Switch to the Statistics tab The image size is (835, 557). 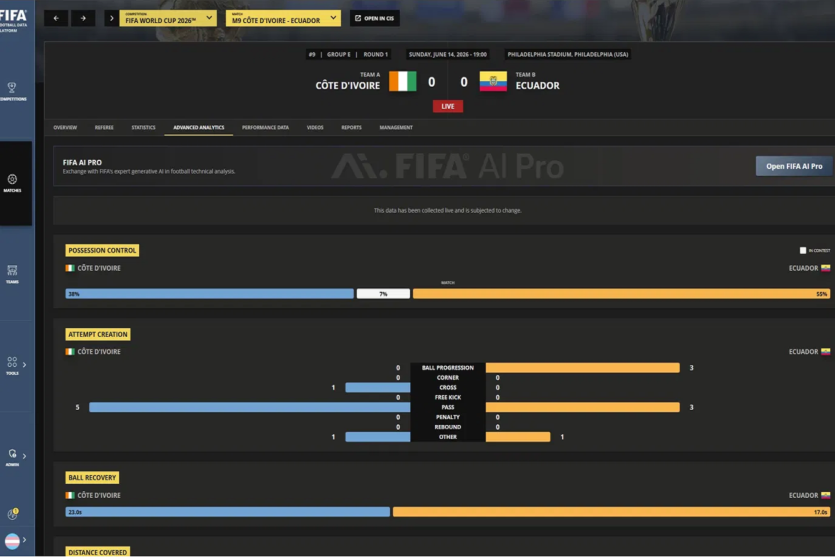click(143, 128)
